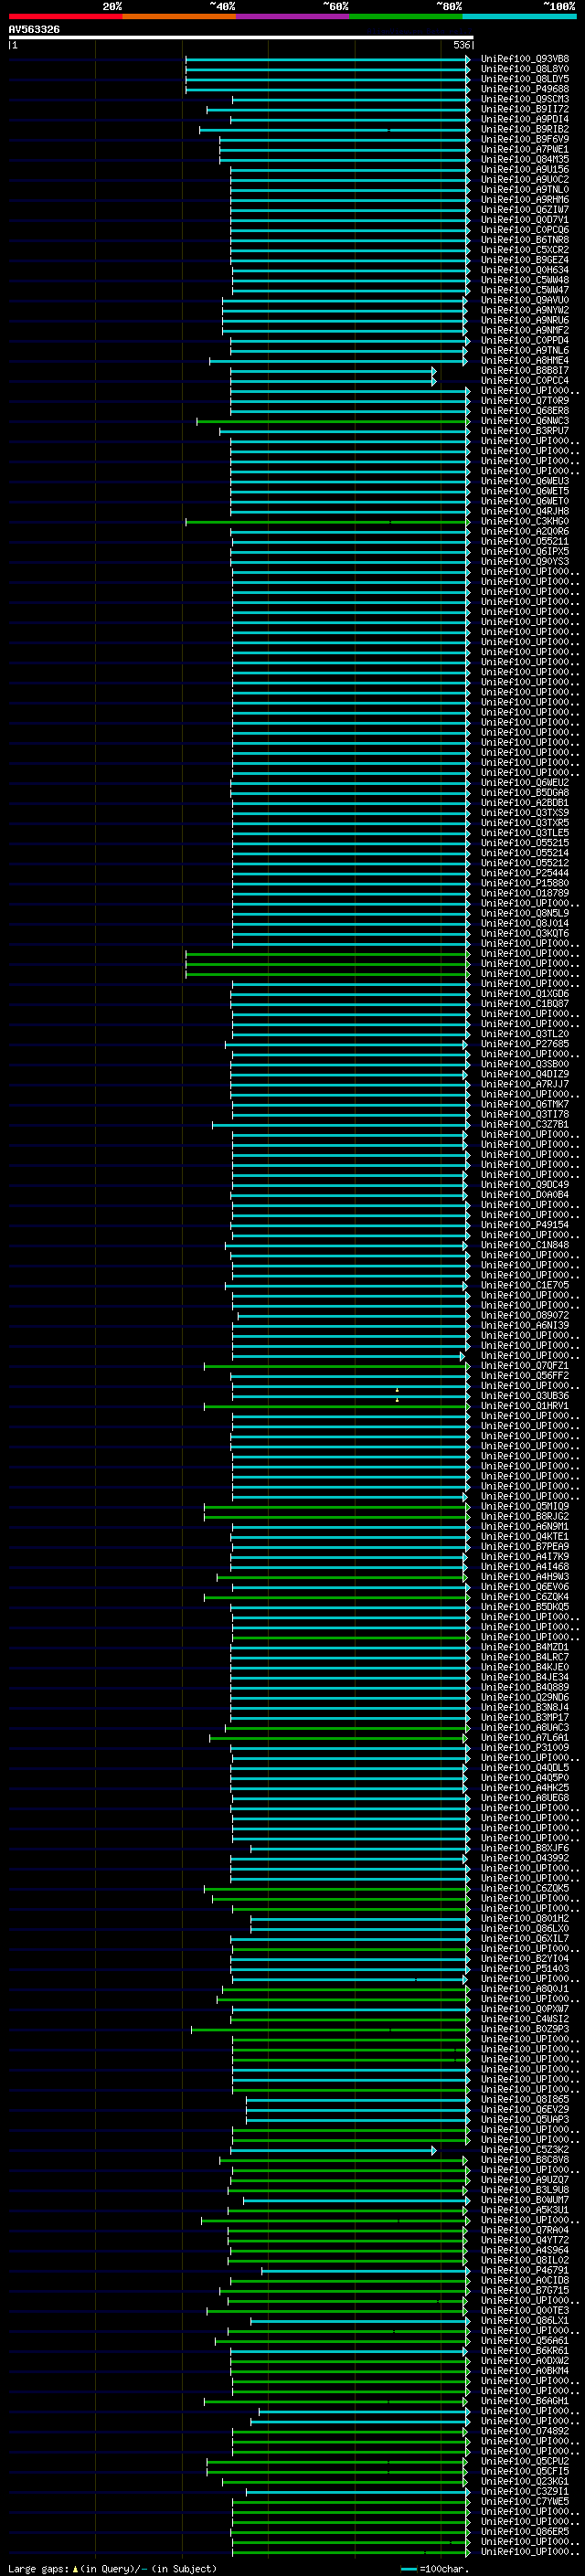Click label UniRef100_B0Z9P3

point(524,2029)
